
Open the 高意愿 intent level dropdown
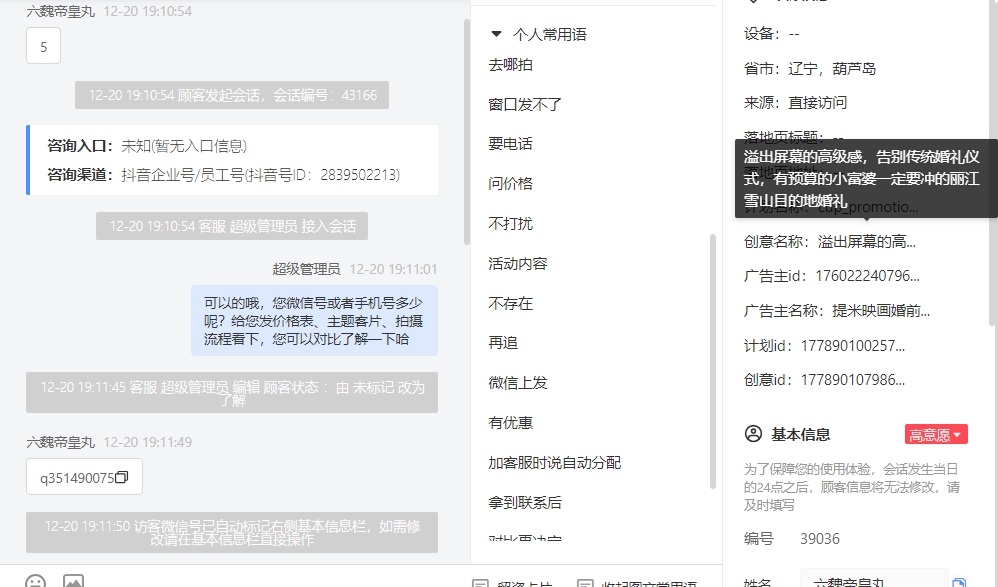click(x=936, y=435)
